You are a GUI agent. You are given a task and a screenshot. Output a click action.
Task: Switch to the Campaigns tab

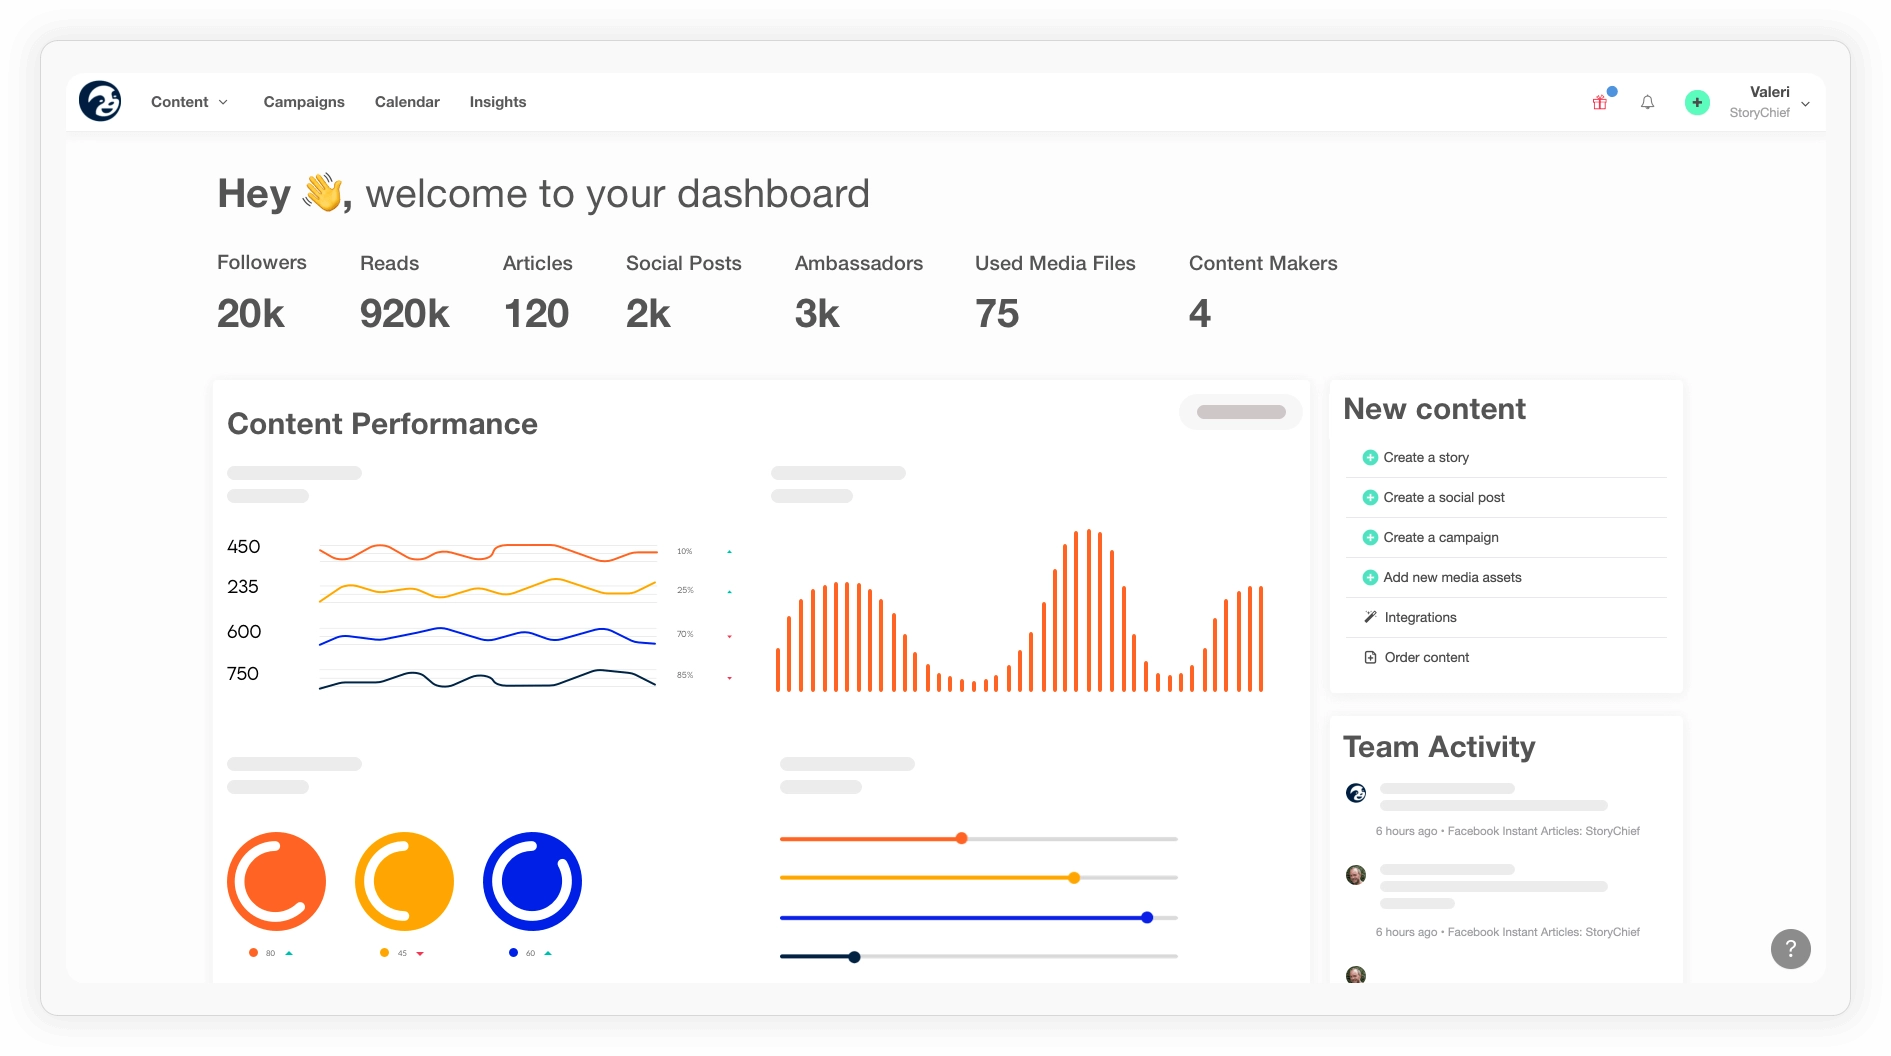pyautogui.click(x=304, y=101)
